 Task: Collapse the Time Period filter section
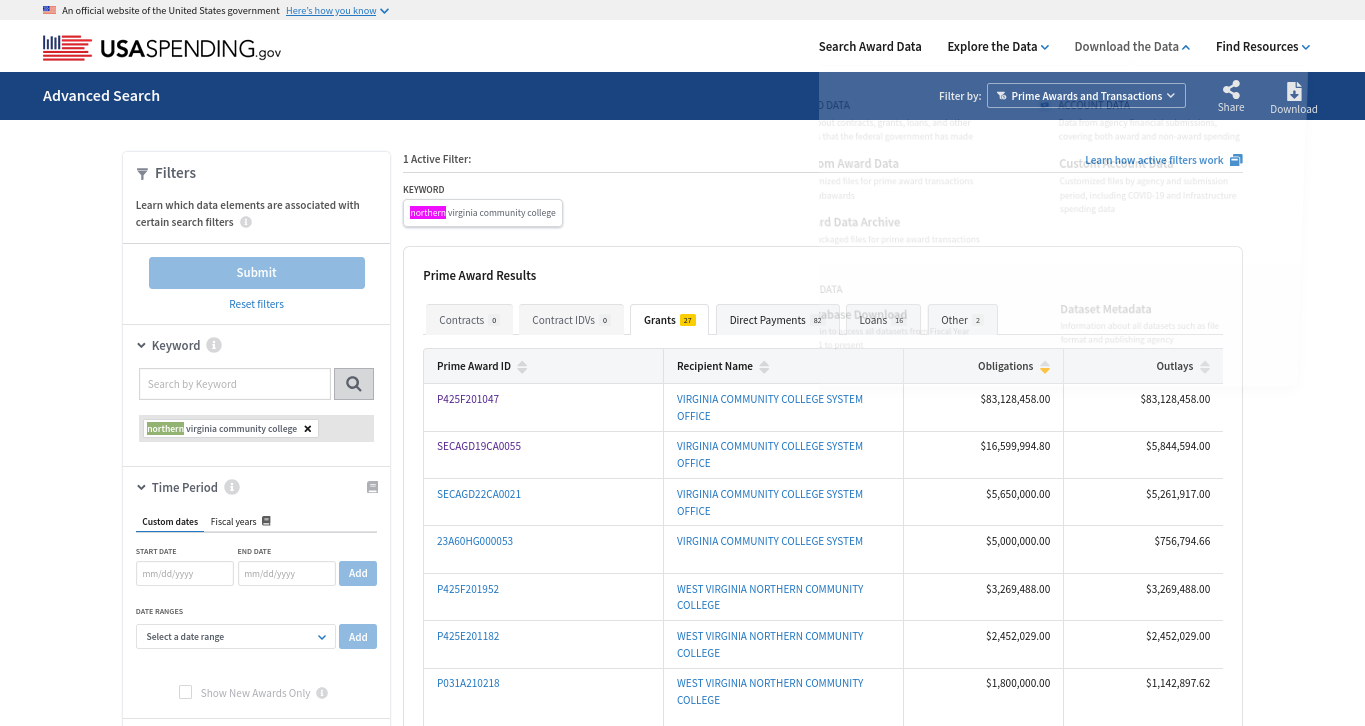(x=142, y=488)
